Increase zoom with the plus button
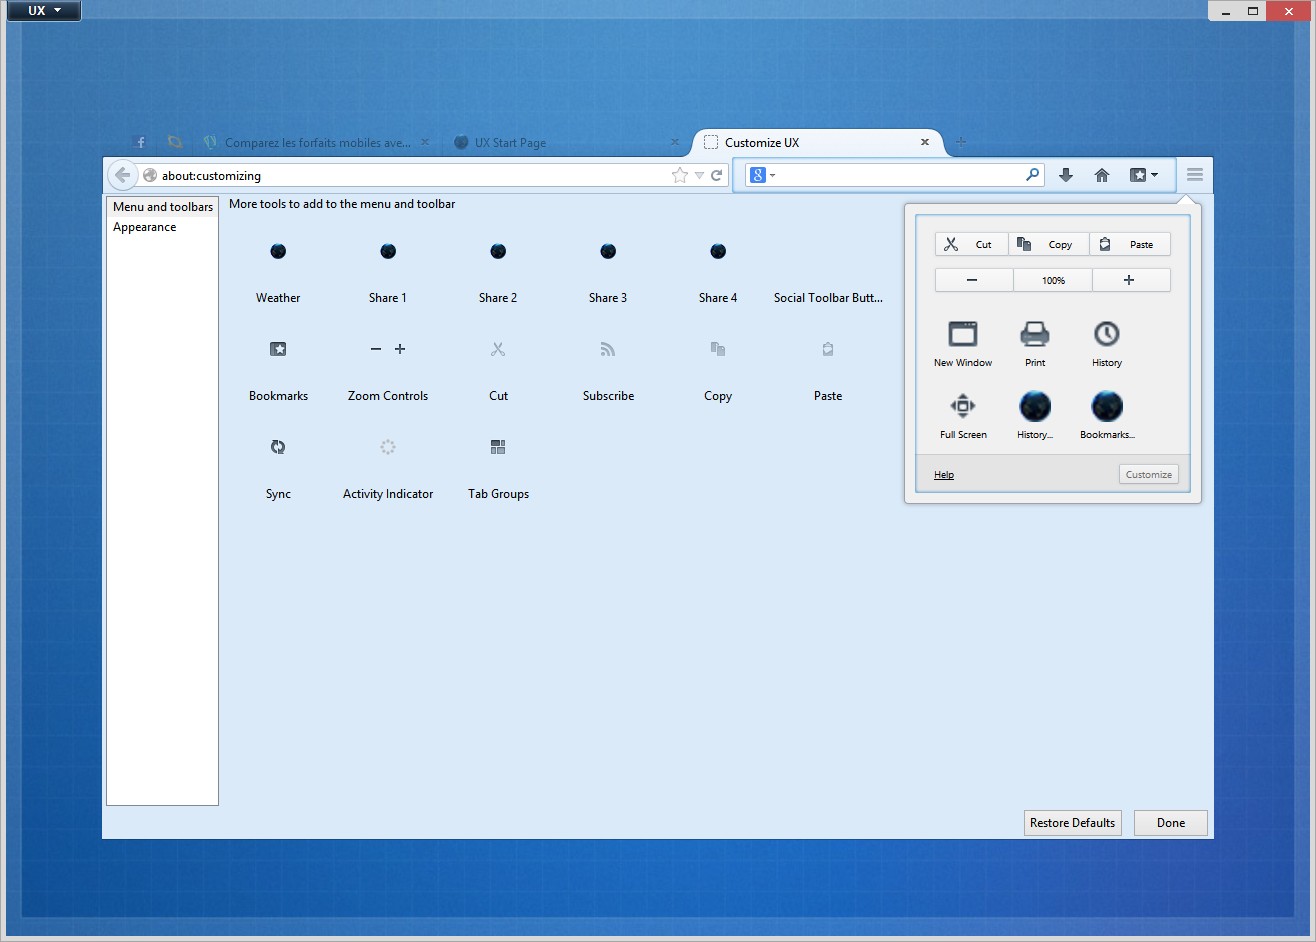Screen dimensions: 1316x942 [1129, 280]
